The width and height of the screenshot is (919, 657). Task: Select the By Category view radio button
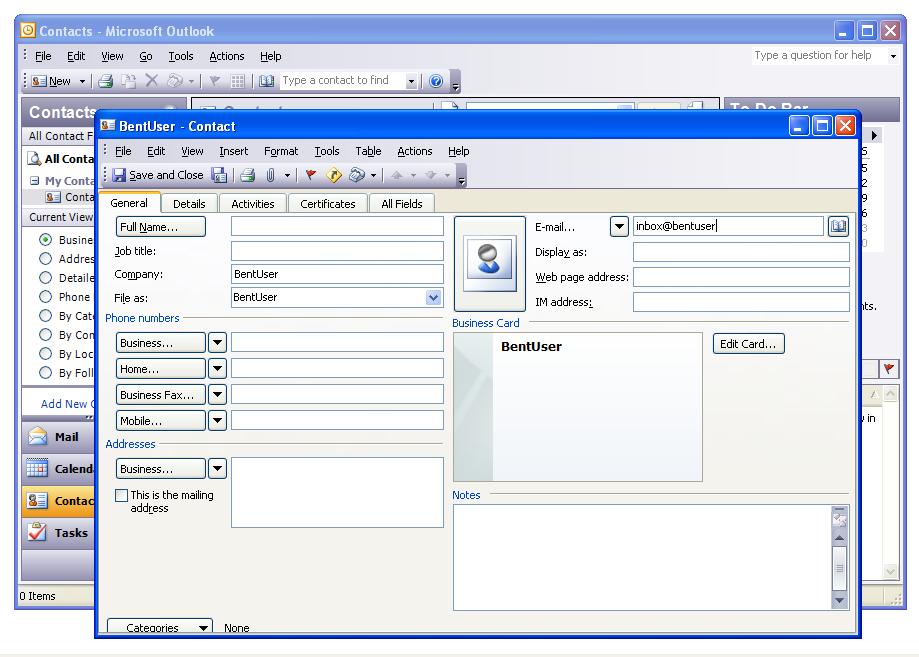tap(45, 316)
